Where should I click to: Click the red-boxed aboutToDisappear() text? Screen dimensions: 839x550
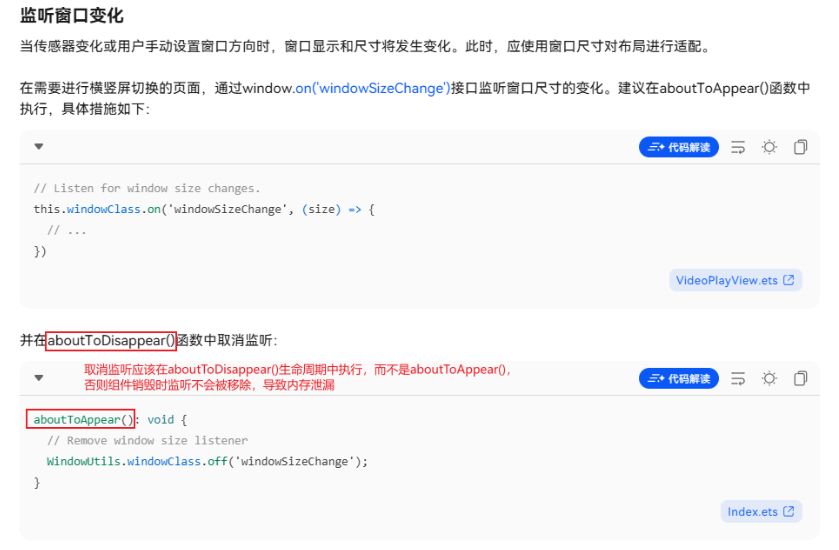click(x=111, y=341)
